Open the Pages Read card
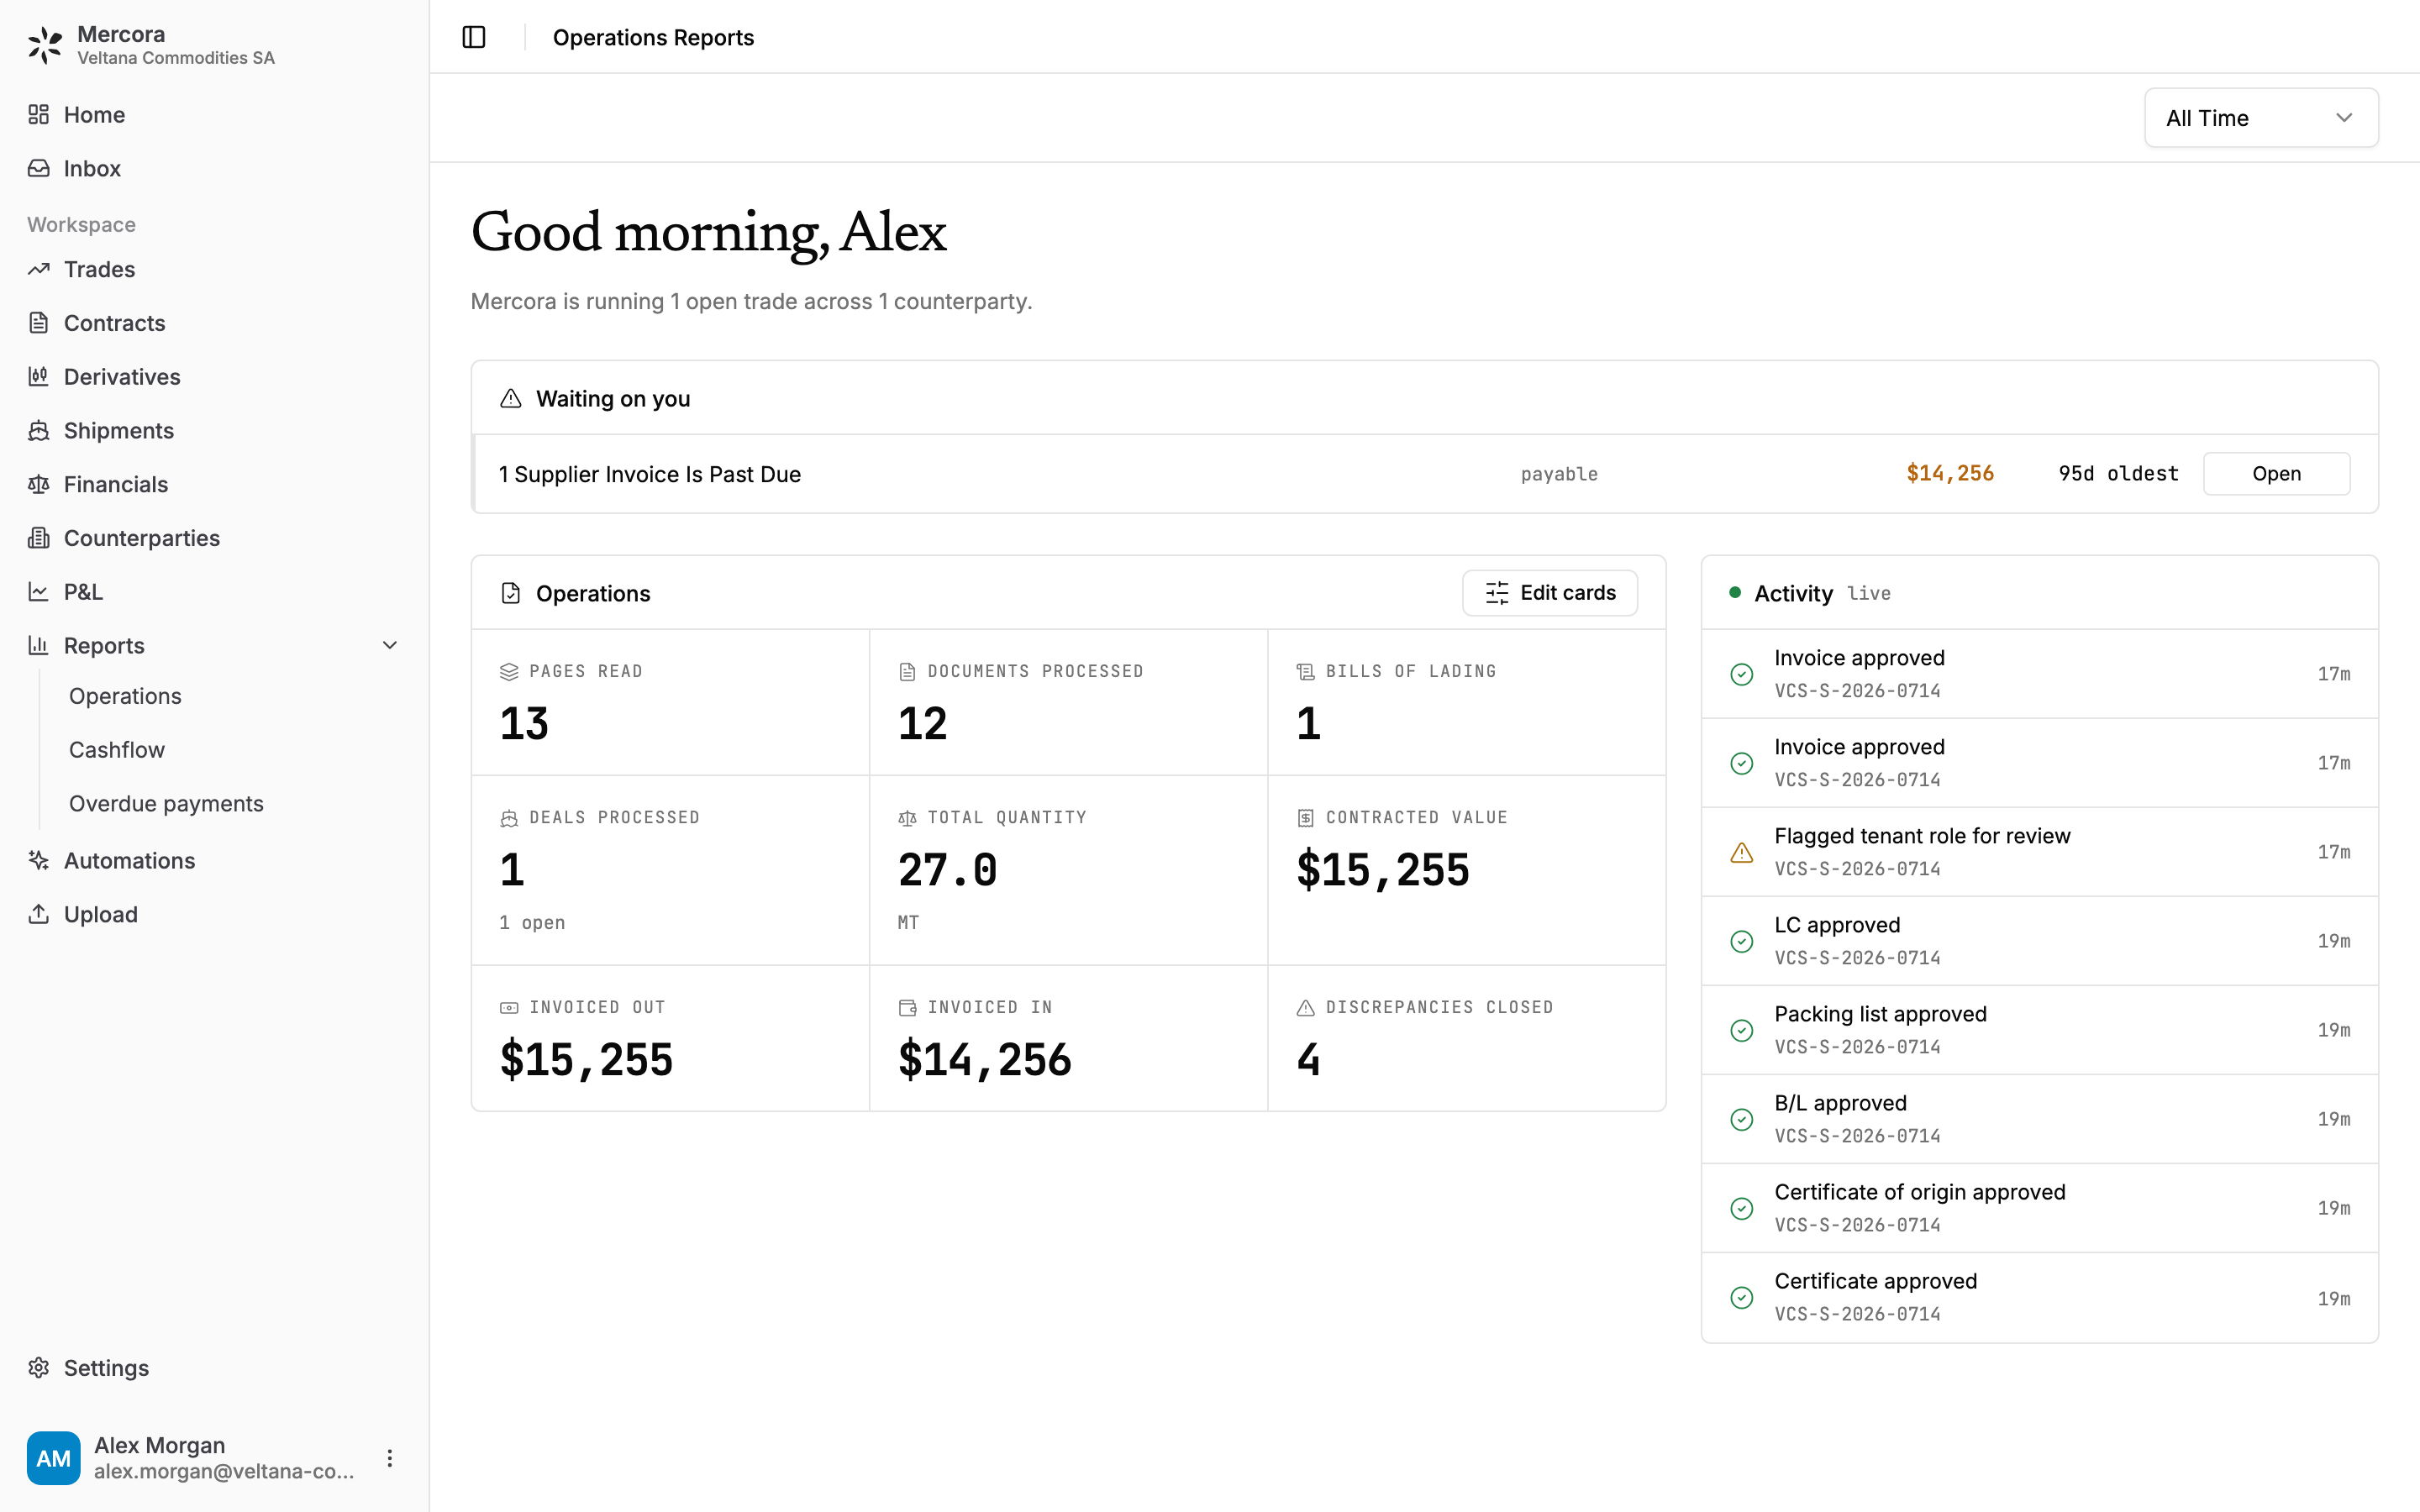 point(670,702)
